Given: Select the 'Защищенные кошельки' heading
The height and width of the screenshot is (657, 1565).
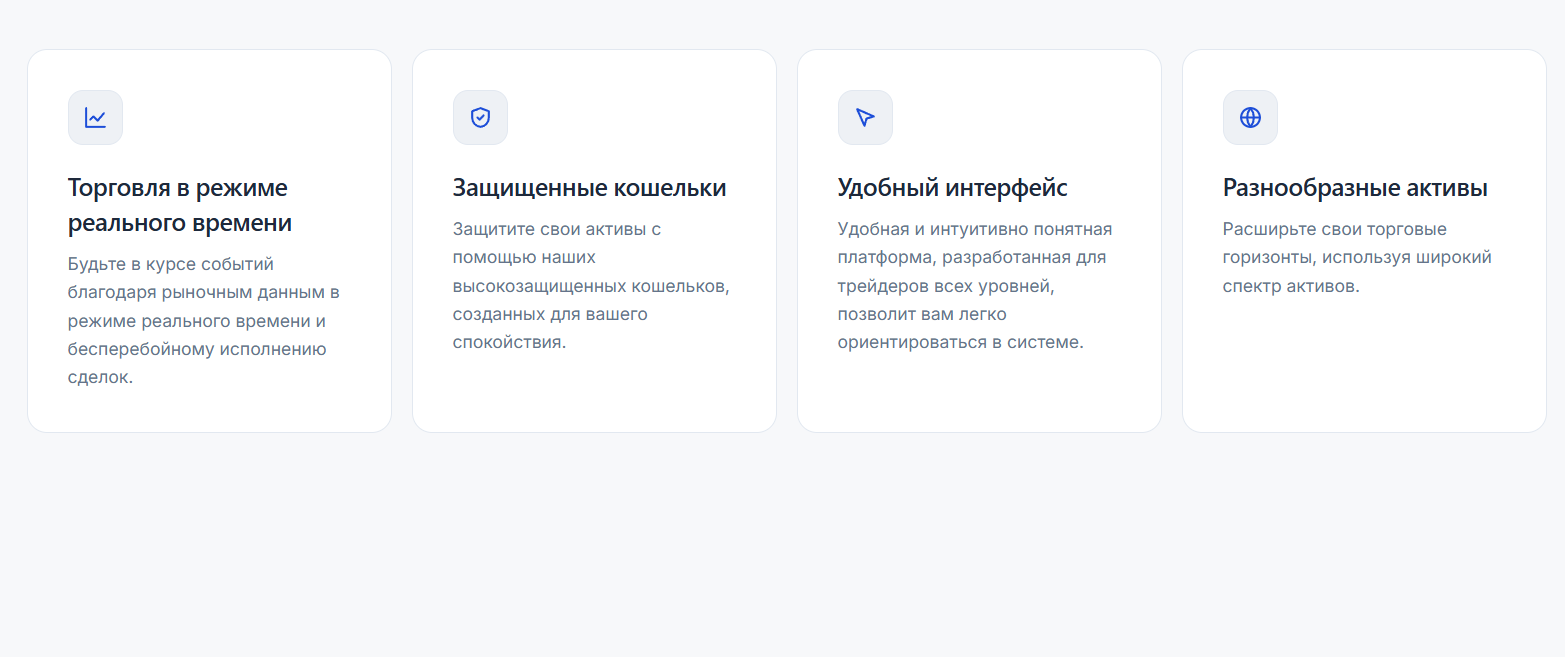Looking at the screenshot, I should [590, 188].
